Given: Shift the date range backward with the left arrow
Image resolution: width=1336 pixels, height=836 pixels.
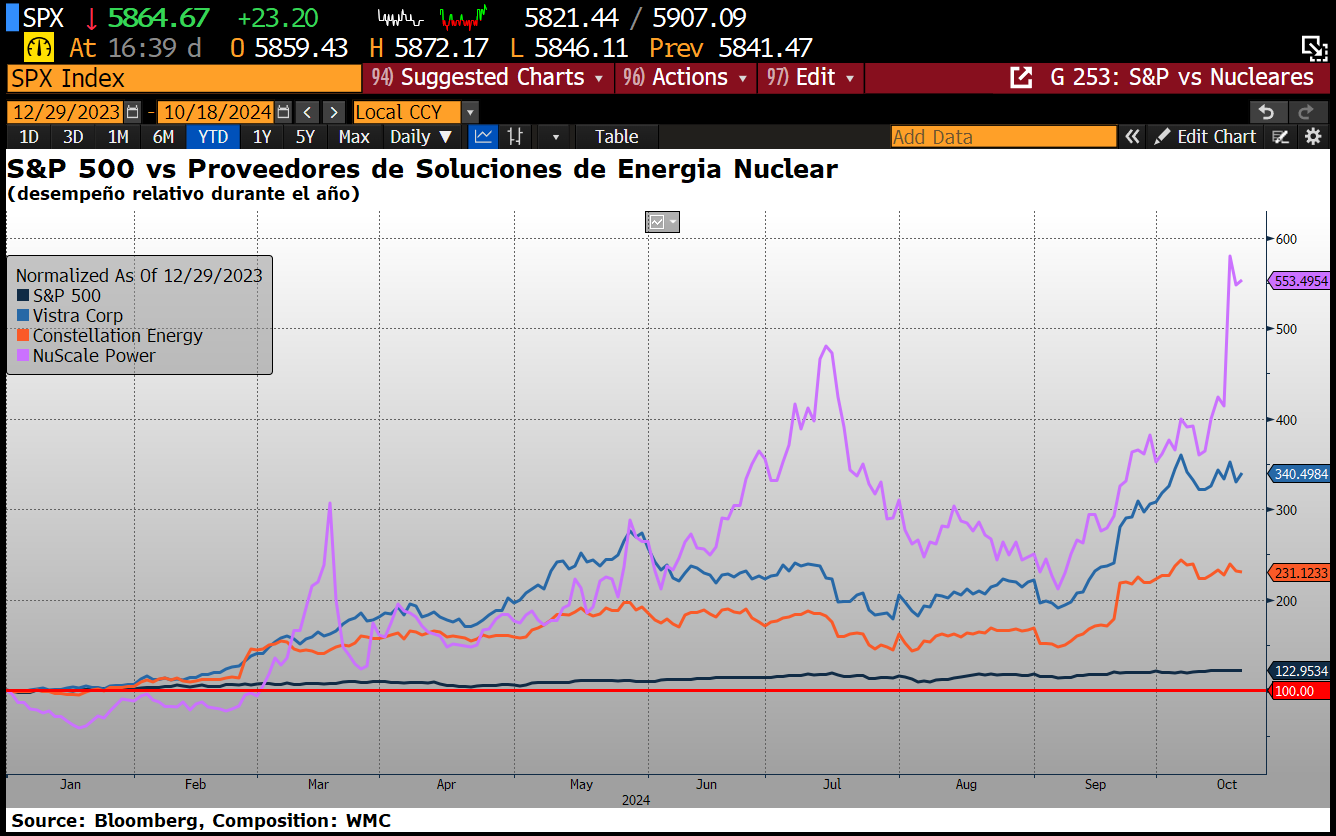Looking at the screenshot, I should 308,112.
